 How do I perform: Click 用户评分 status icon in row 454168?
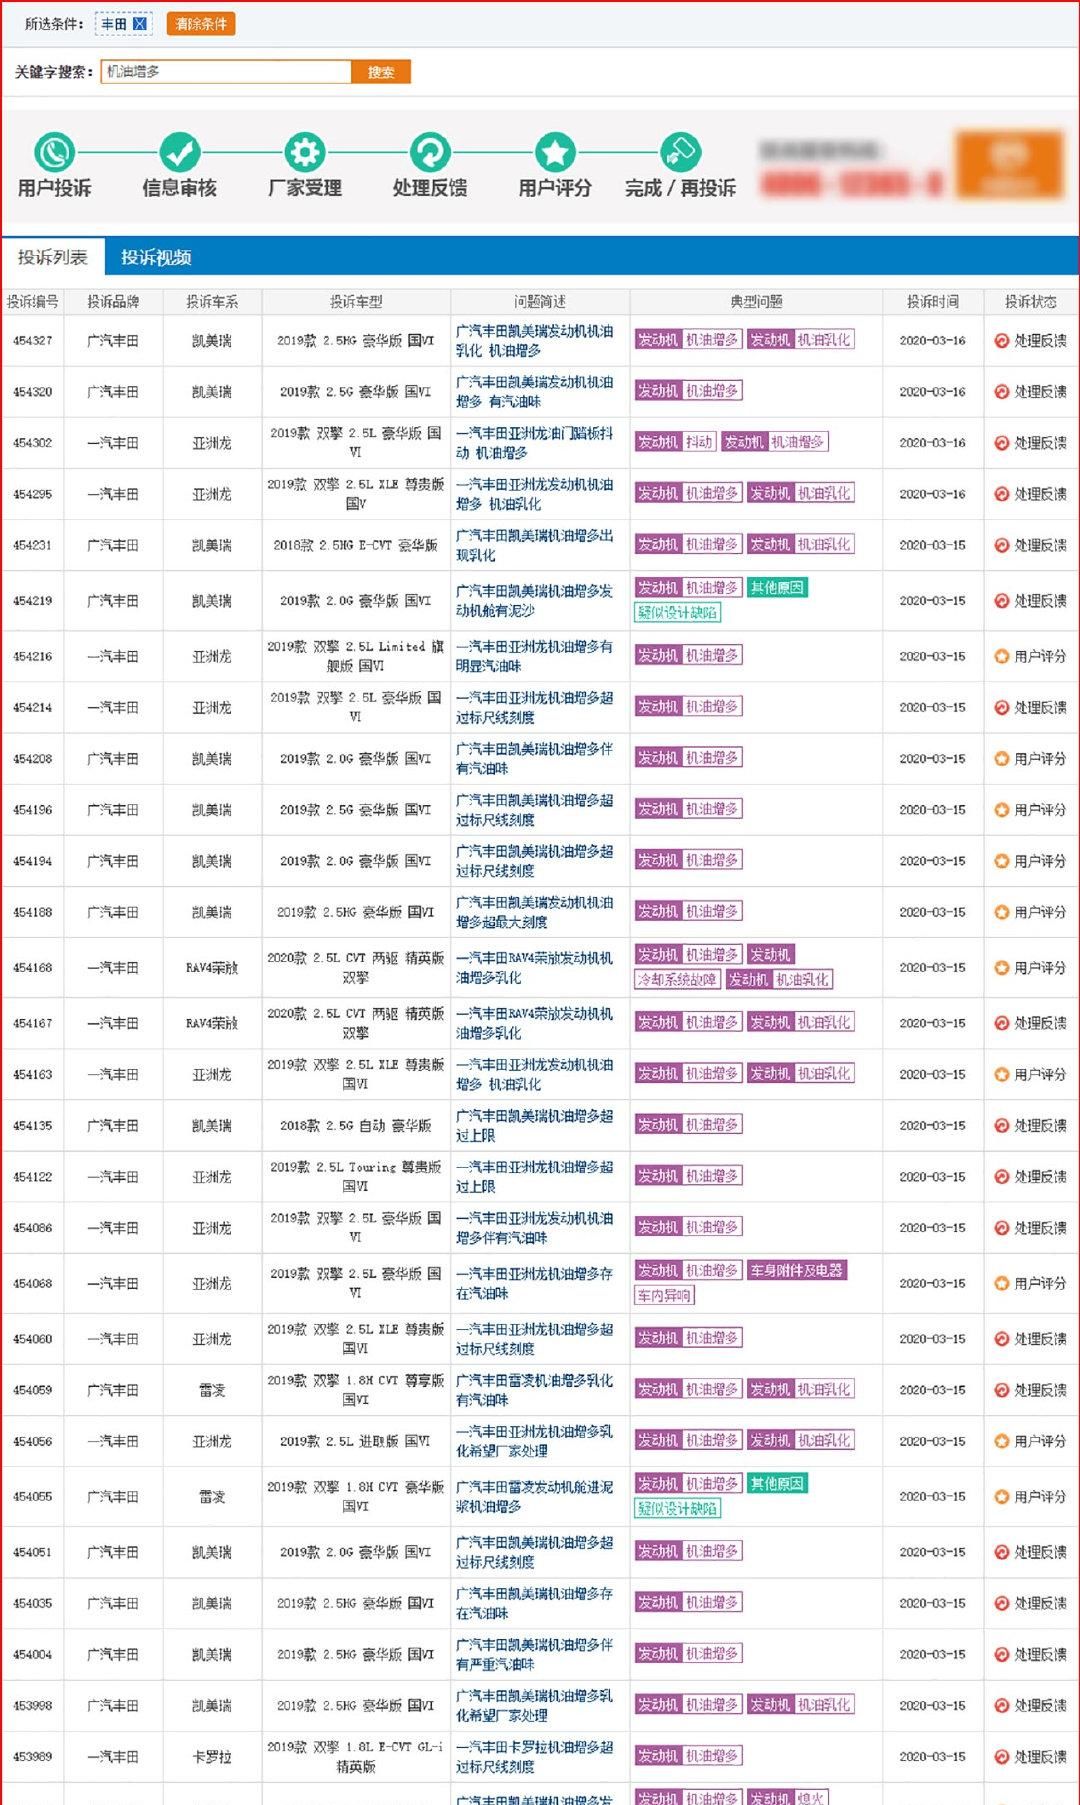tap(1001, 967)
